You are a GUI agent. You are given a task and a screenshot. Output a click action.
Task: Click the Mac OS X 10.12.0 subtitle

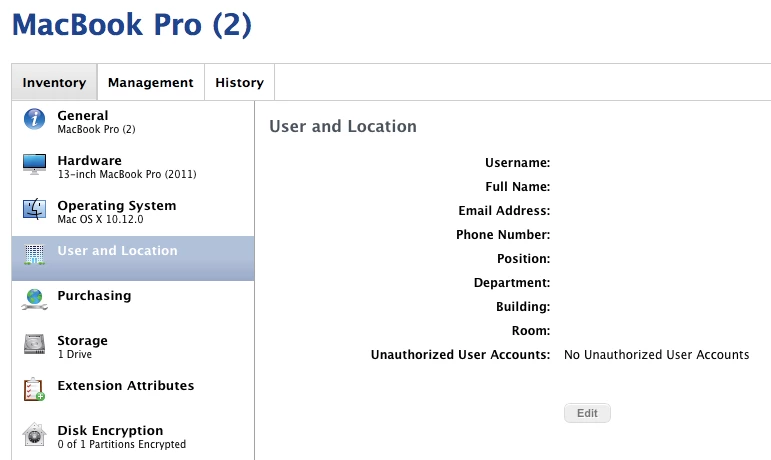100,220
